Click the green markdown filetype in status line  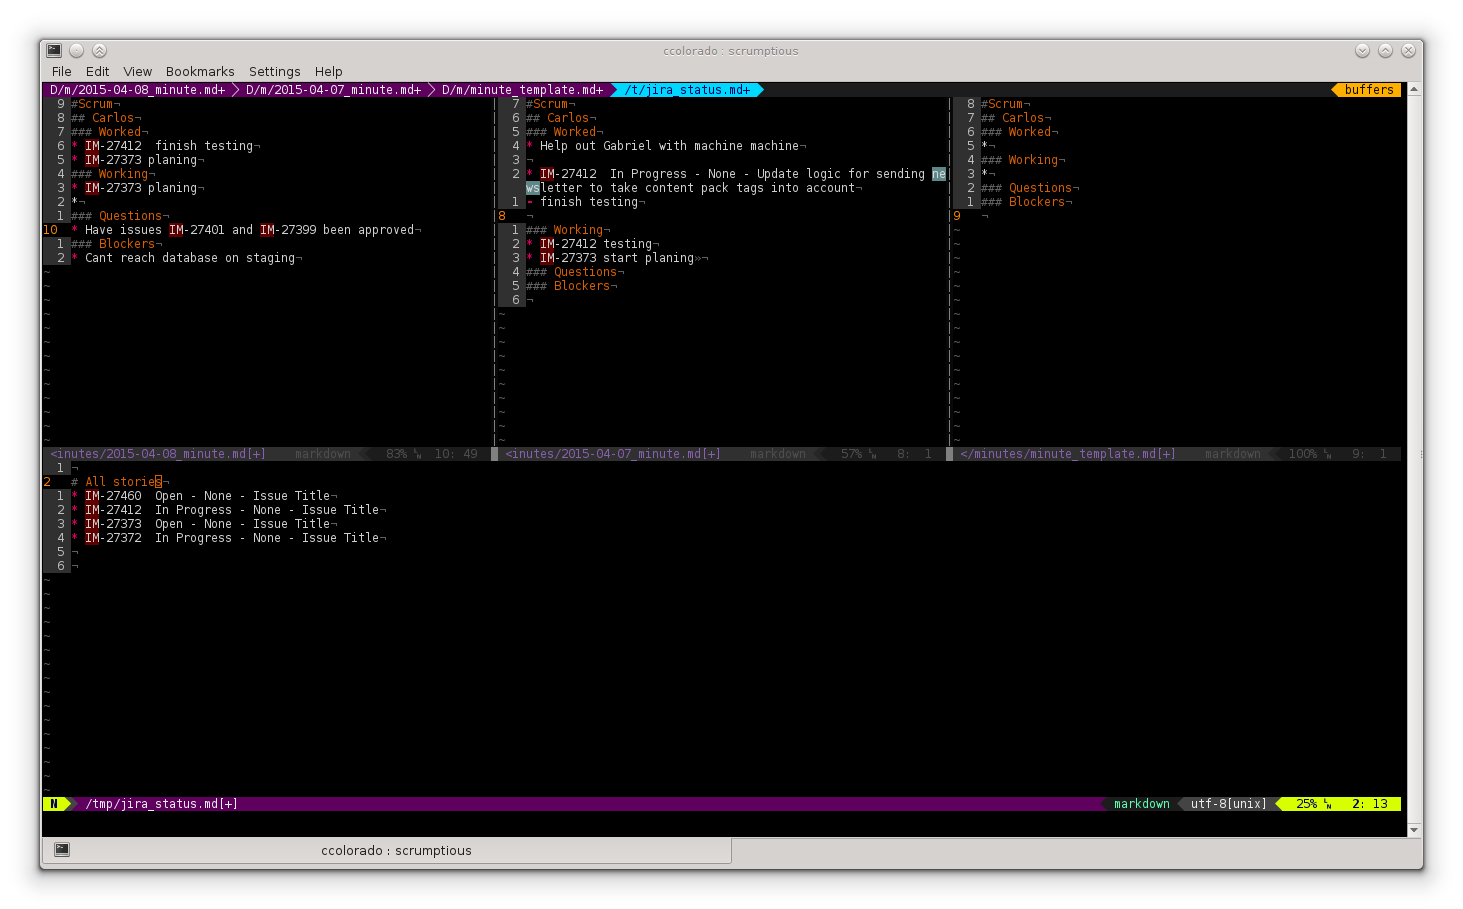1142,804
